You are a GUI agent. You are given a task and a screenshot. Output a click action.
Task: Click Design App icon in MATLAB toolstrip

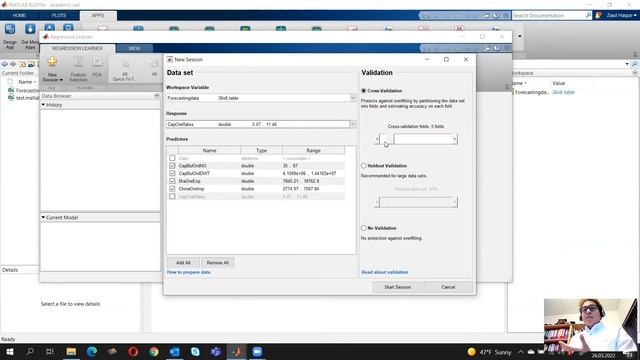point(10,29)
